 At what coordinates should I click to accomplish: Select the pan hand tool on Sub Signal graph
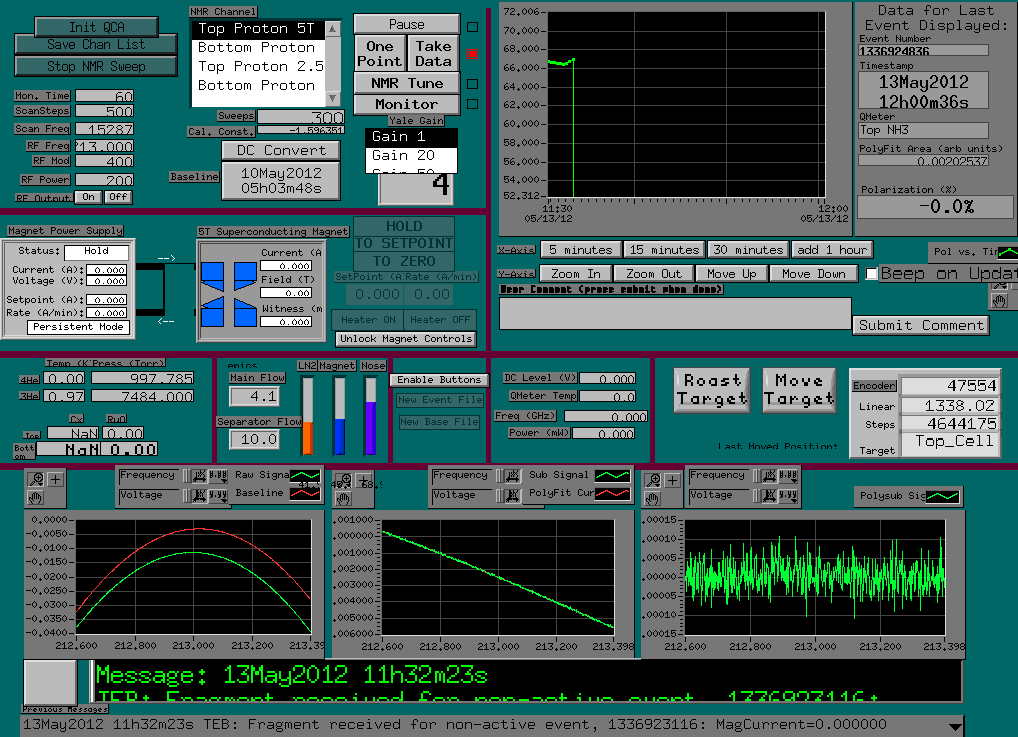point(343,499)
